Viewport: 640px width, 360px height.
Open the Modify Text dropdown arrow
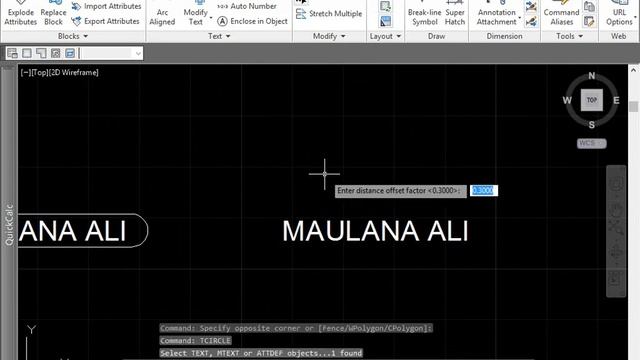[x=211, y=18]
